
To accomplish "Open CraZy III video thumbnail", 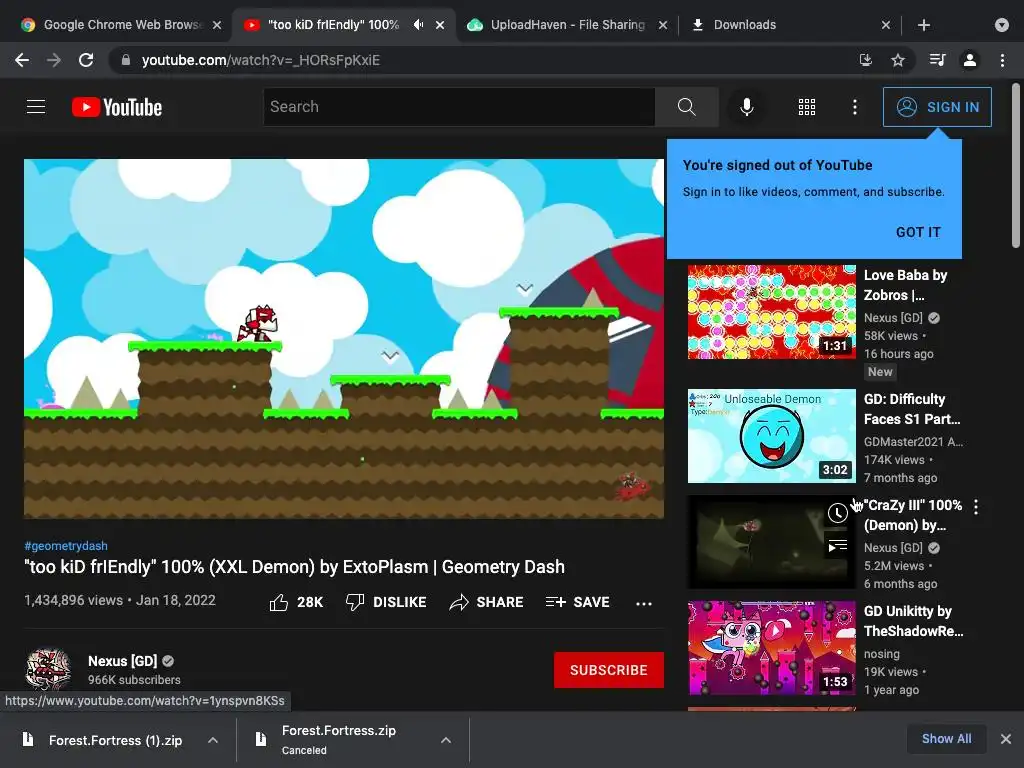I will (771, 541).
